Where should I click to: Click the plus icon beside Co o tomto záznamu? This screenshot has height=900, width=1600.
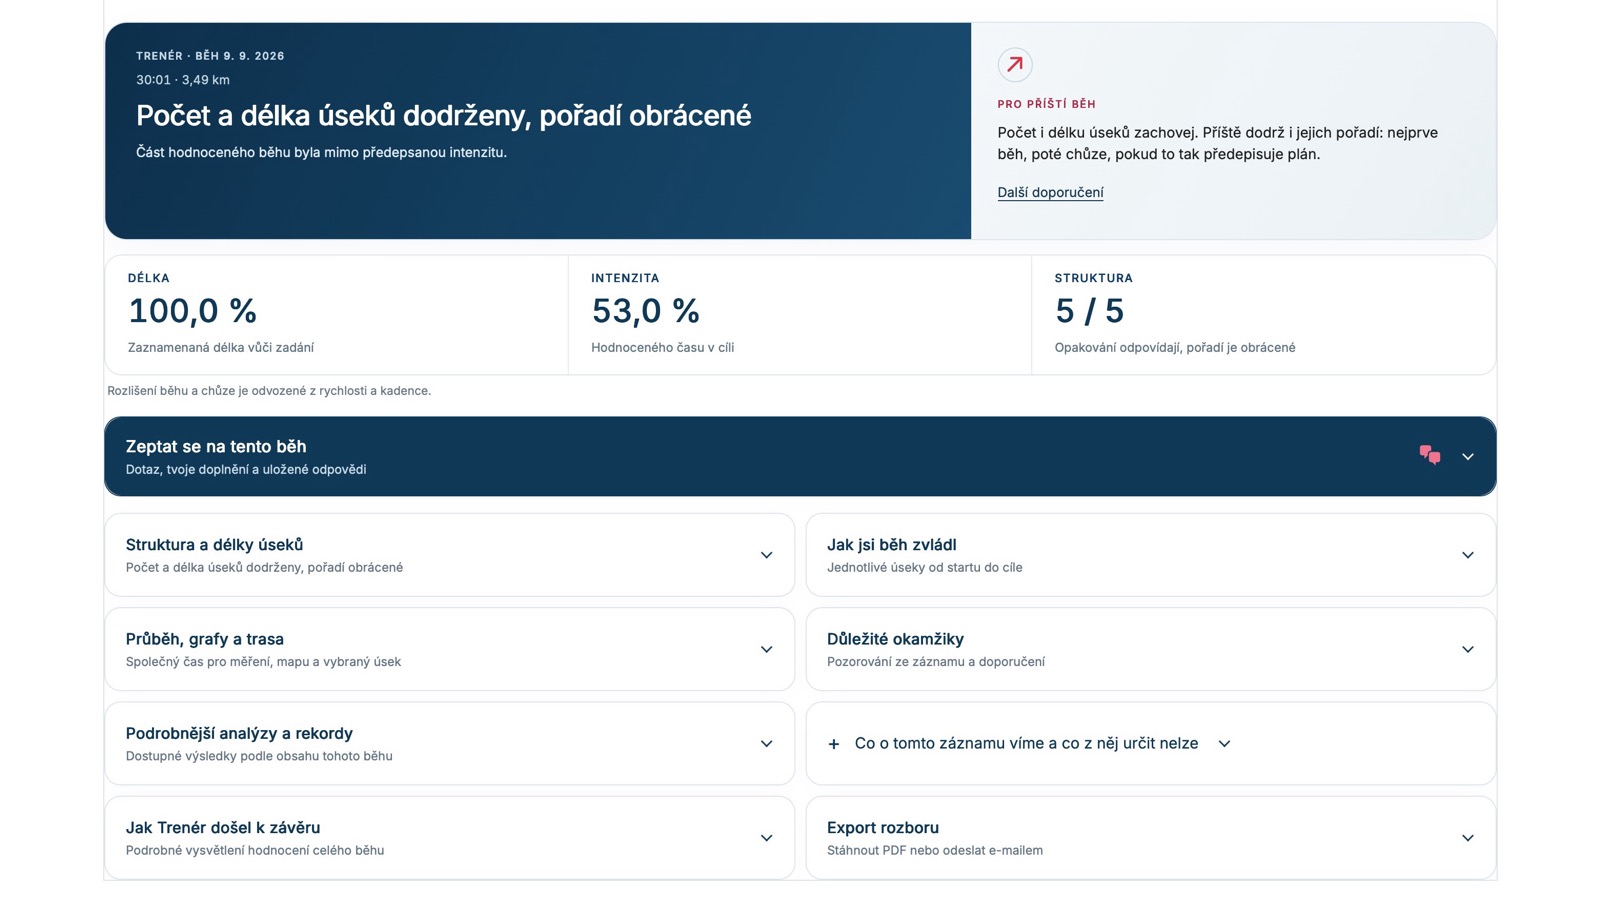coord(834,744)
